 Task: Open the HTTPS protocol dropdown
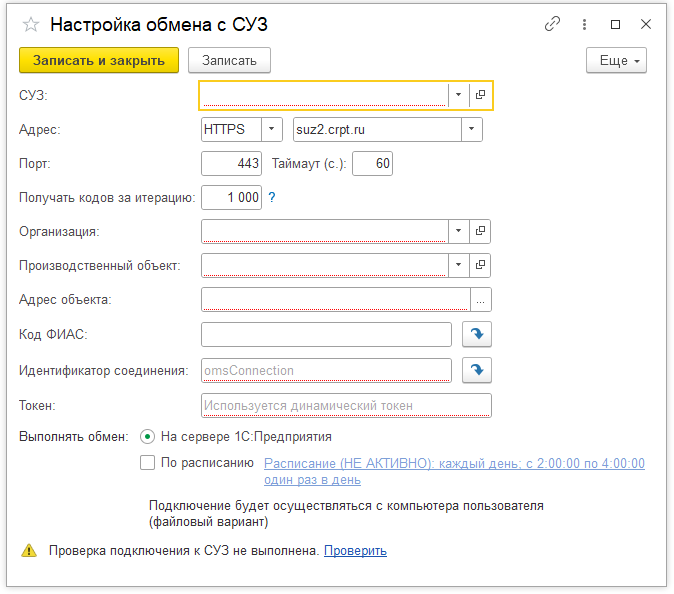[x=272, y=129]
